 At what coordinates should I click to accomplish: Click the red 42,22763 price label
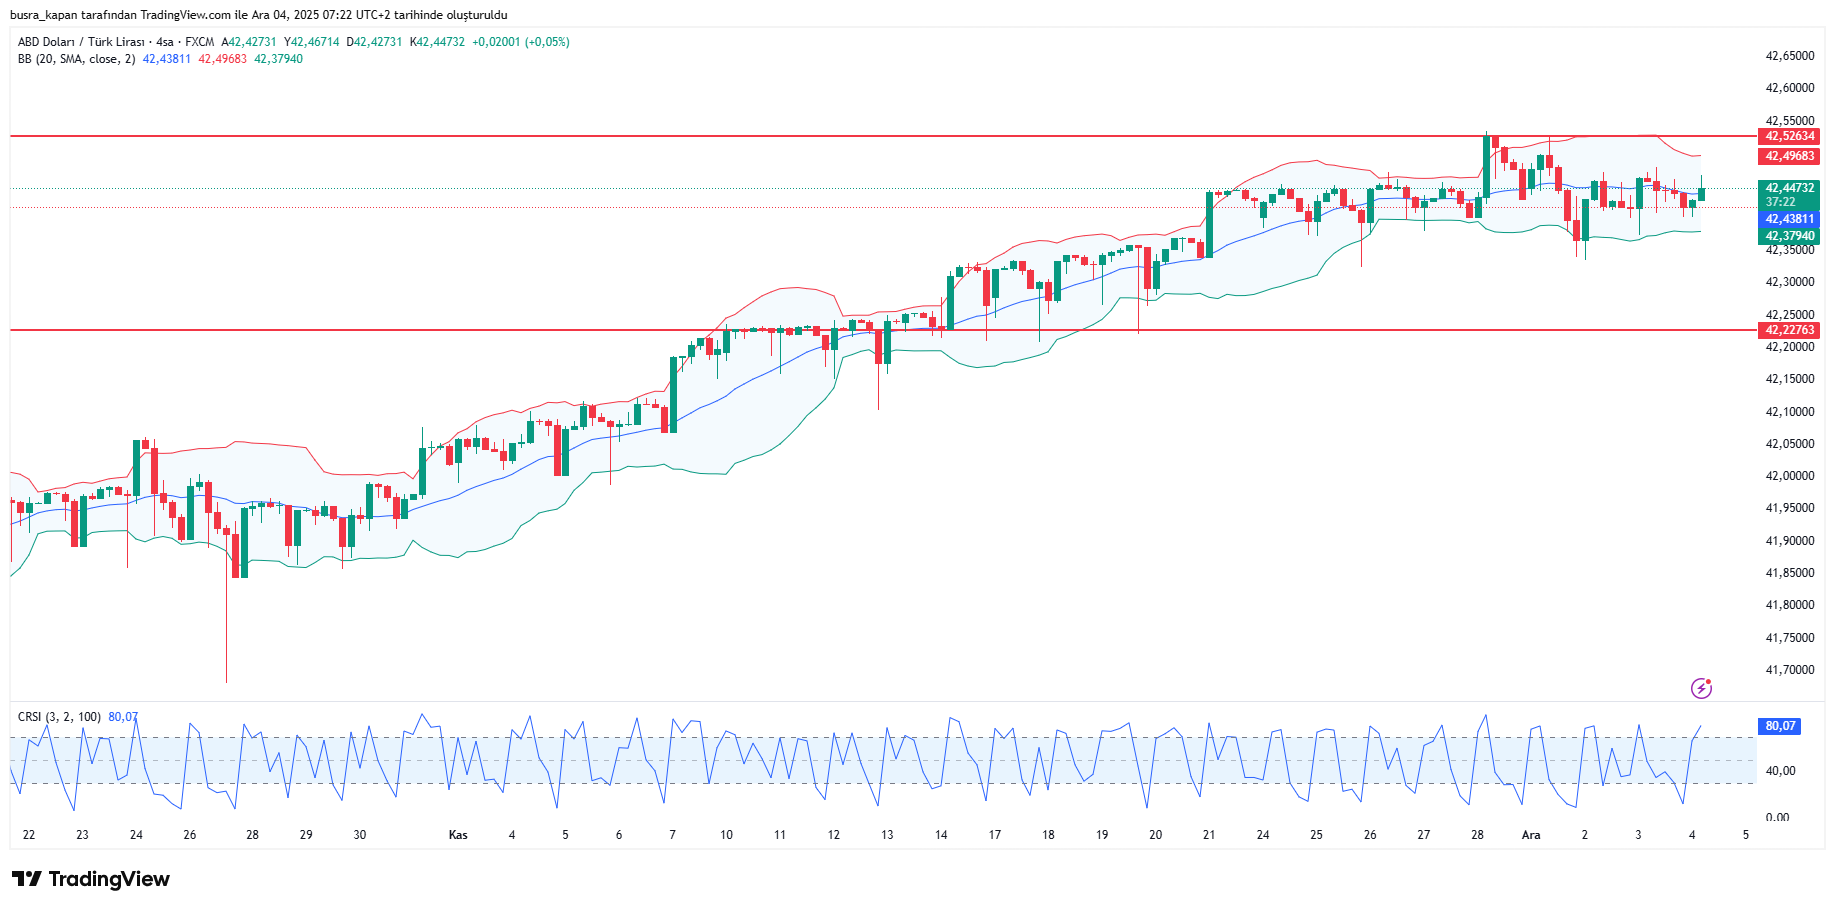1788,330
